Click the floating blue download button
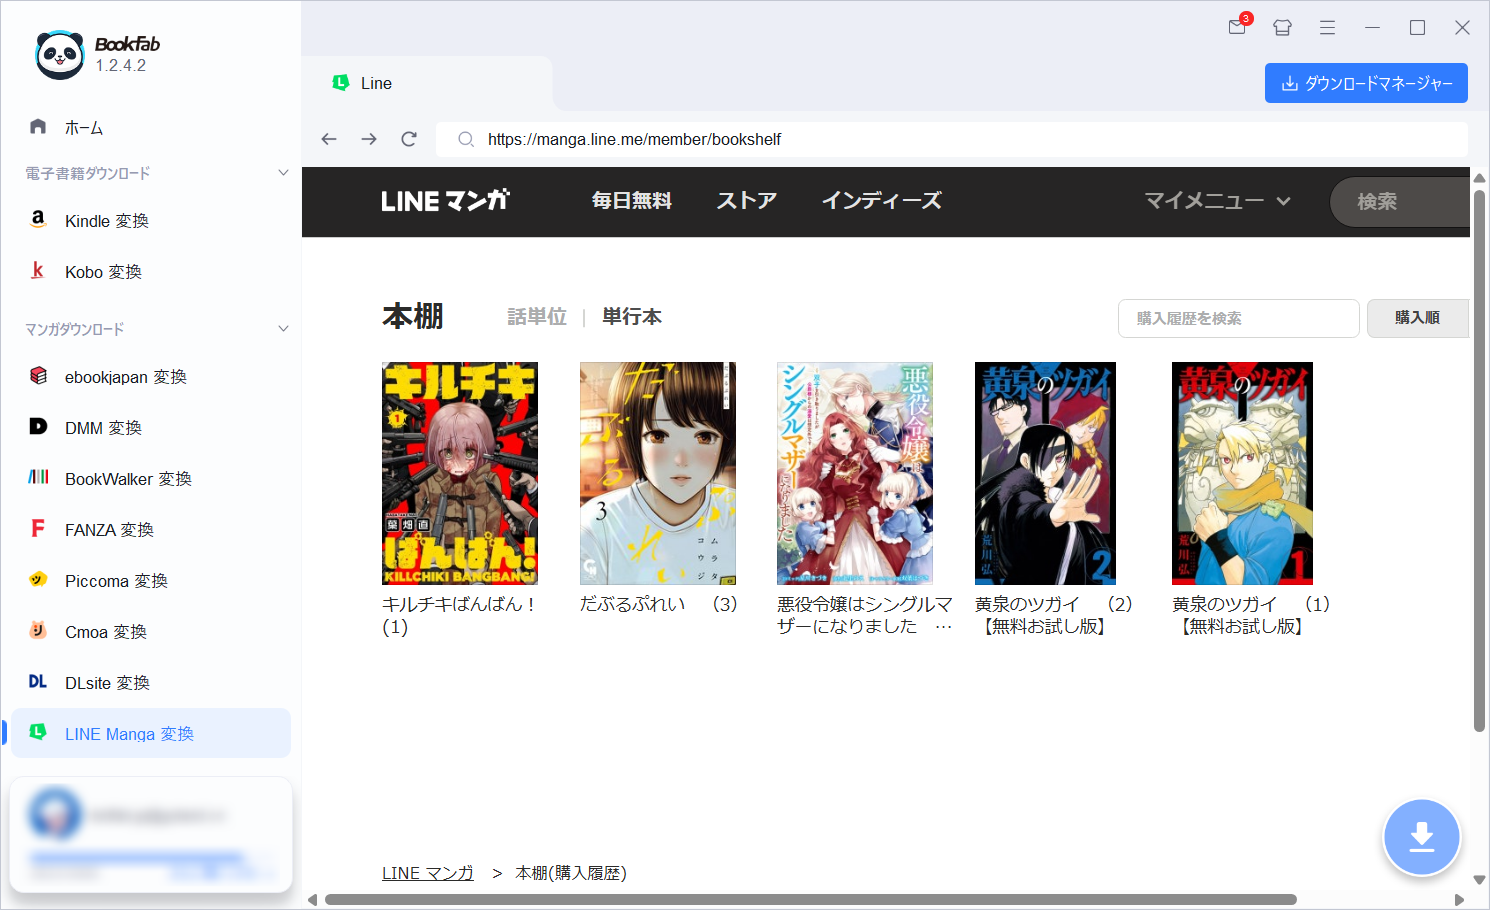 1421,837
